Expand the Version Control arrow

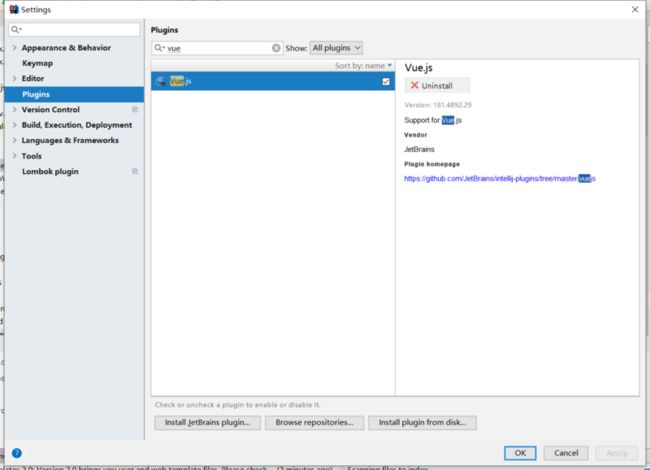[15, 109]
